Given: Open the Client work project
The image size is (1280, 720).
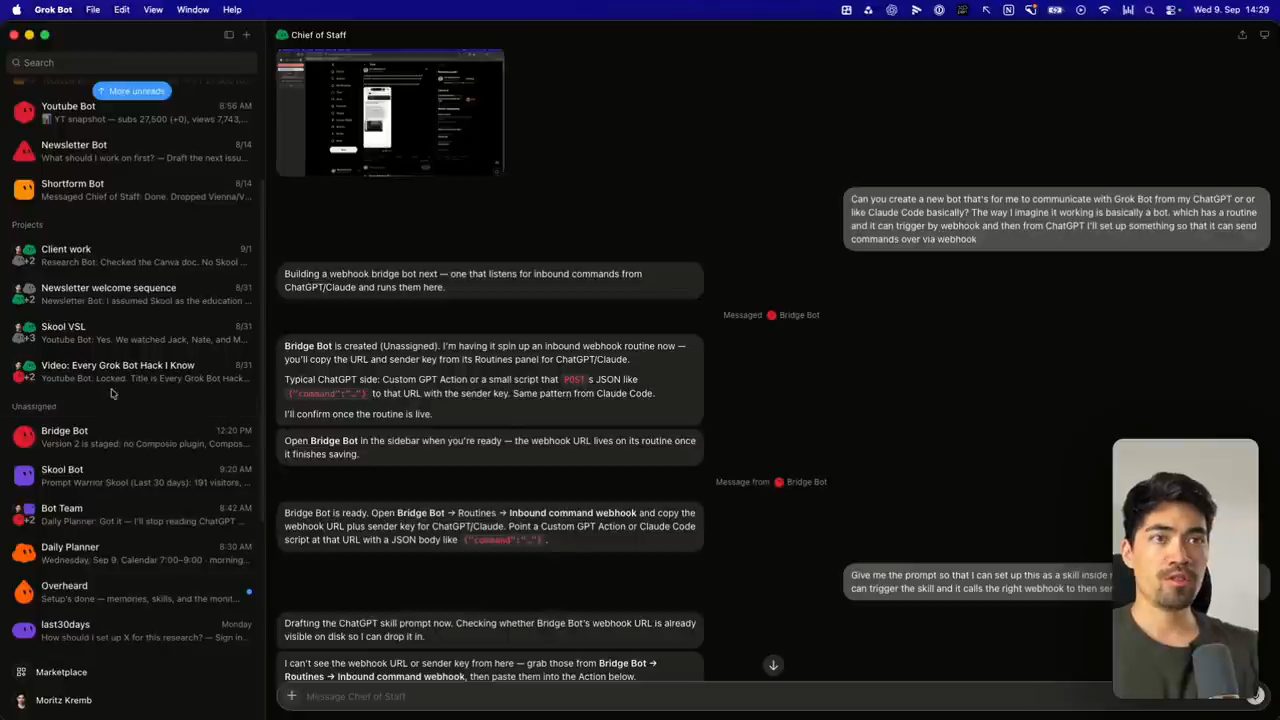Looking at the screenshot, I should [132, 255].
